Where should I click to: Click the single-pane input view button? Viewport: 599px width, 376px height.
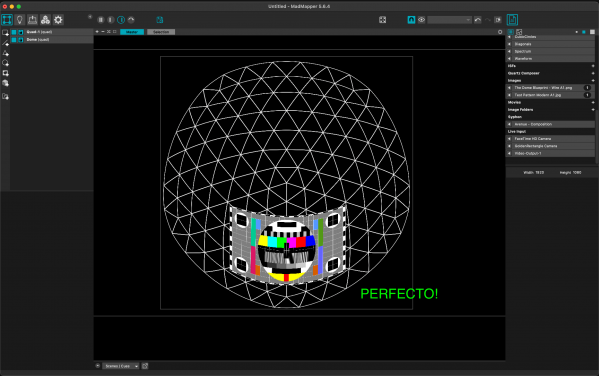pos(111,19)
